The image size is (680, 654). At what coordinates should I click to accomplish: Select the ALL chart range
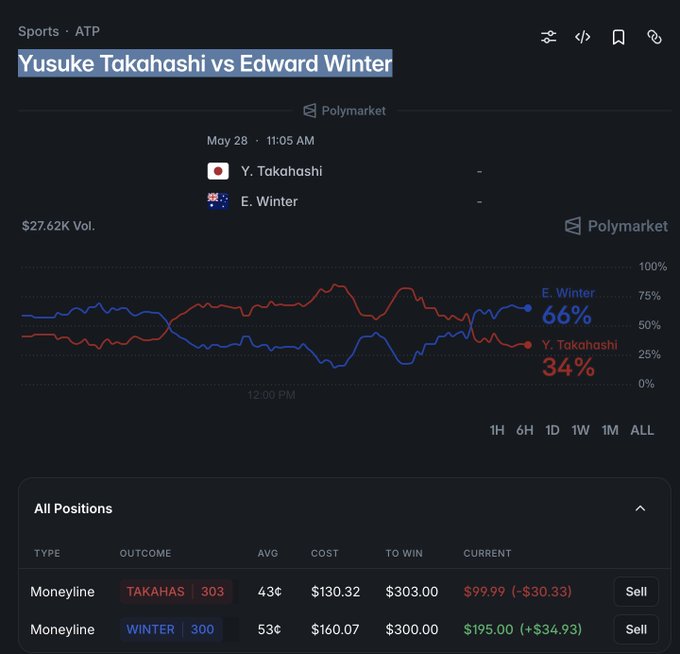click(x=642, y=430)
